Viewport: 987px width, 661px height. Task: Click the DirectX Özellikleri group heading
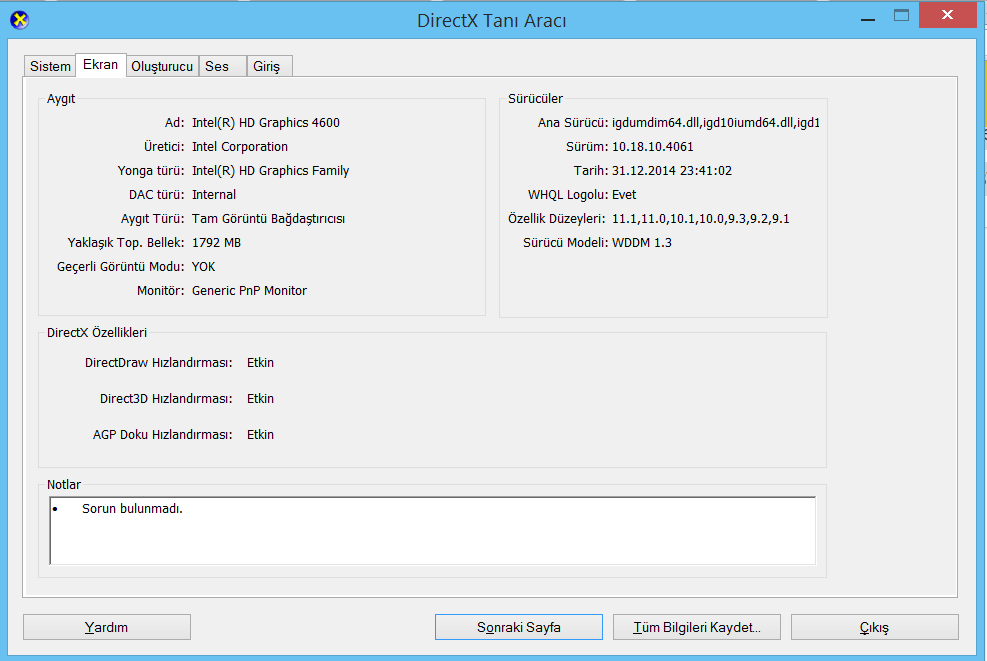(x=97, y=332)
